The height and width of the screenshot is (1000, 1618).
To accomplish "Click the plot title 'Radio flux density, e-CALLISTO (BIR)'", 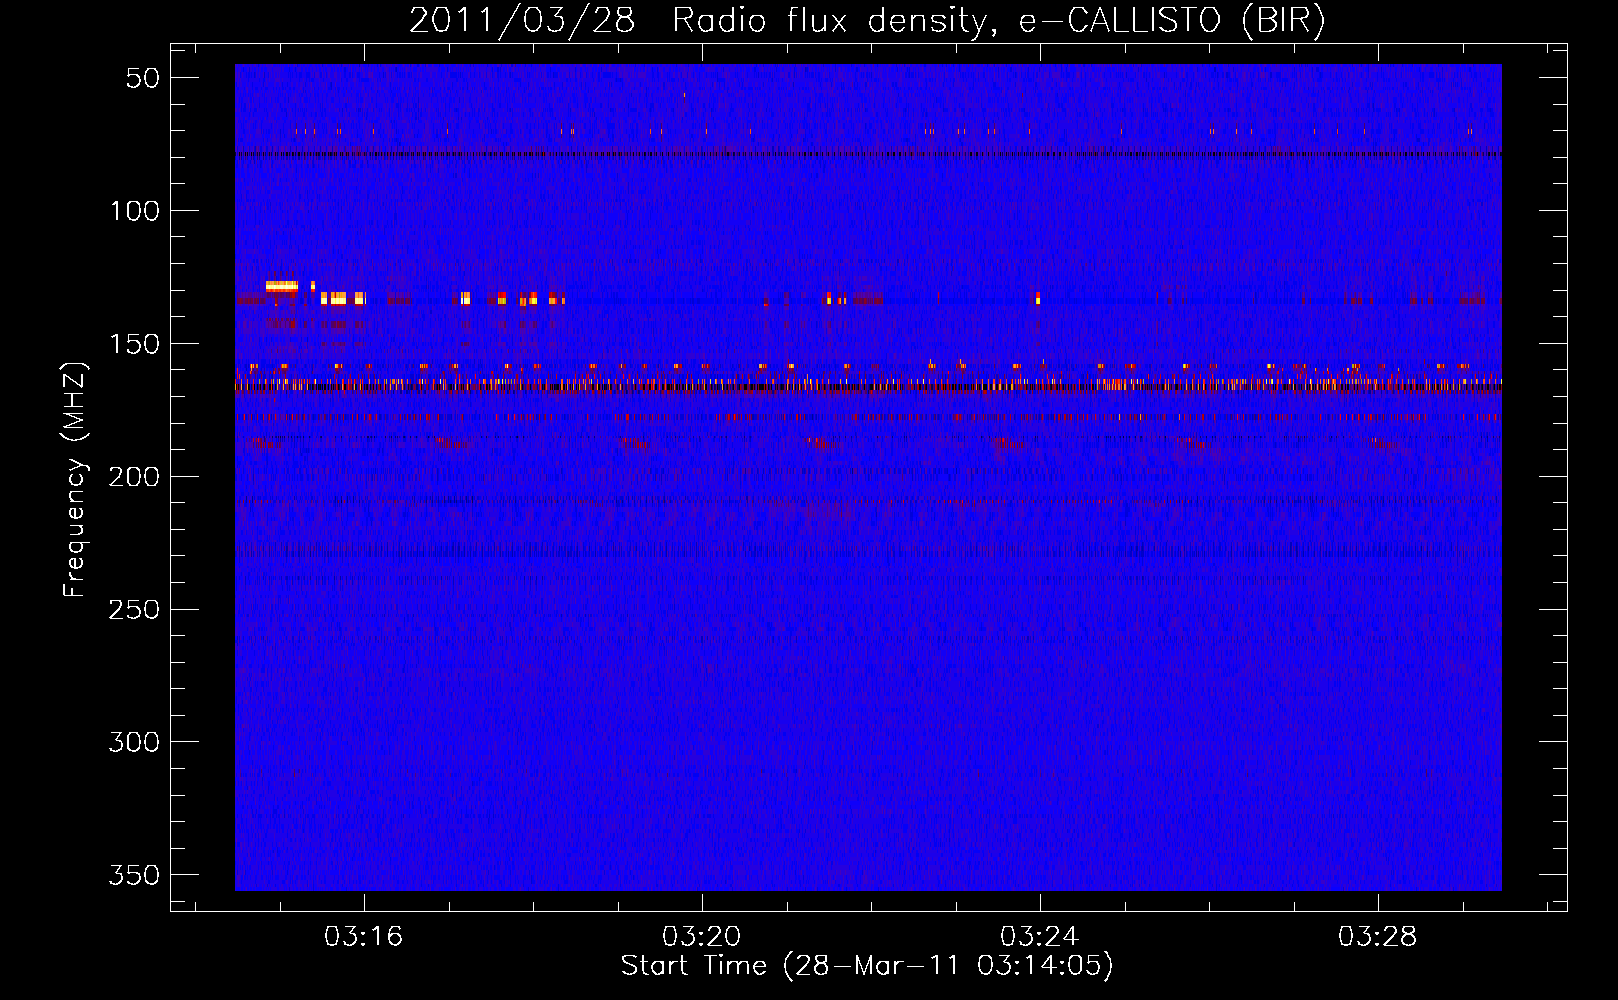I will pyautogui.click(x=998, y=21).
